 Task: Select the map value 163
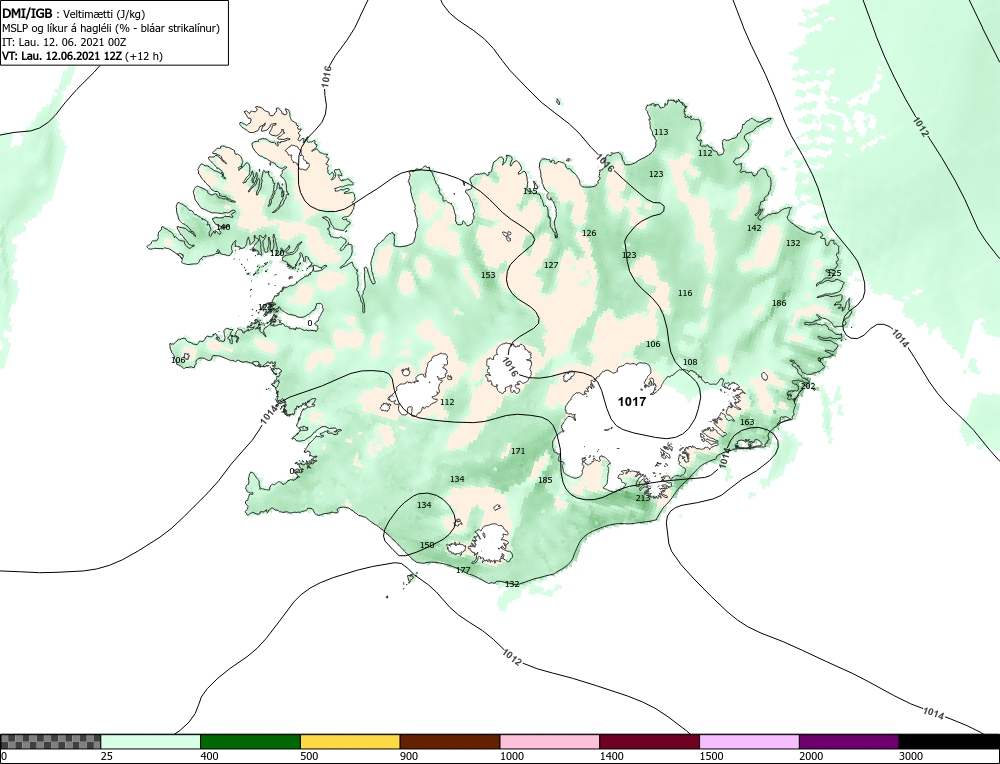point(747,422)
